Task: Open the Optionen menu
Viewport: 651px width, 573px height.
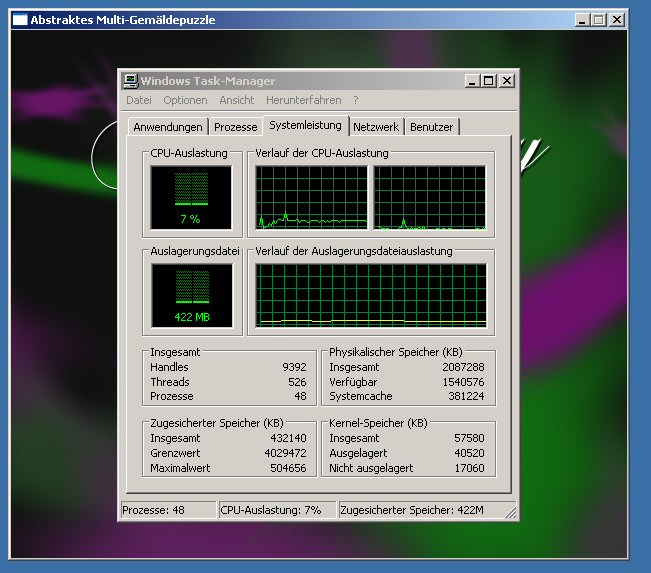Action: [185, 100]
